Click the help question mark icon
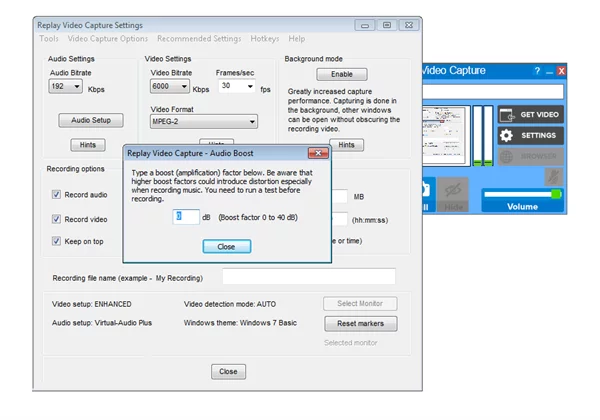600x420 pixels. click(x=537, y=71)
